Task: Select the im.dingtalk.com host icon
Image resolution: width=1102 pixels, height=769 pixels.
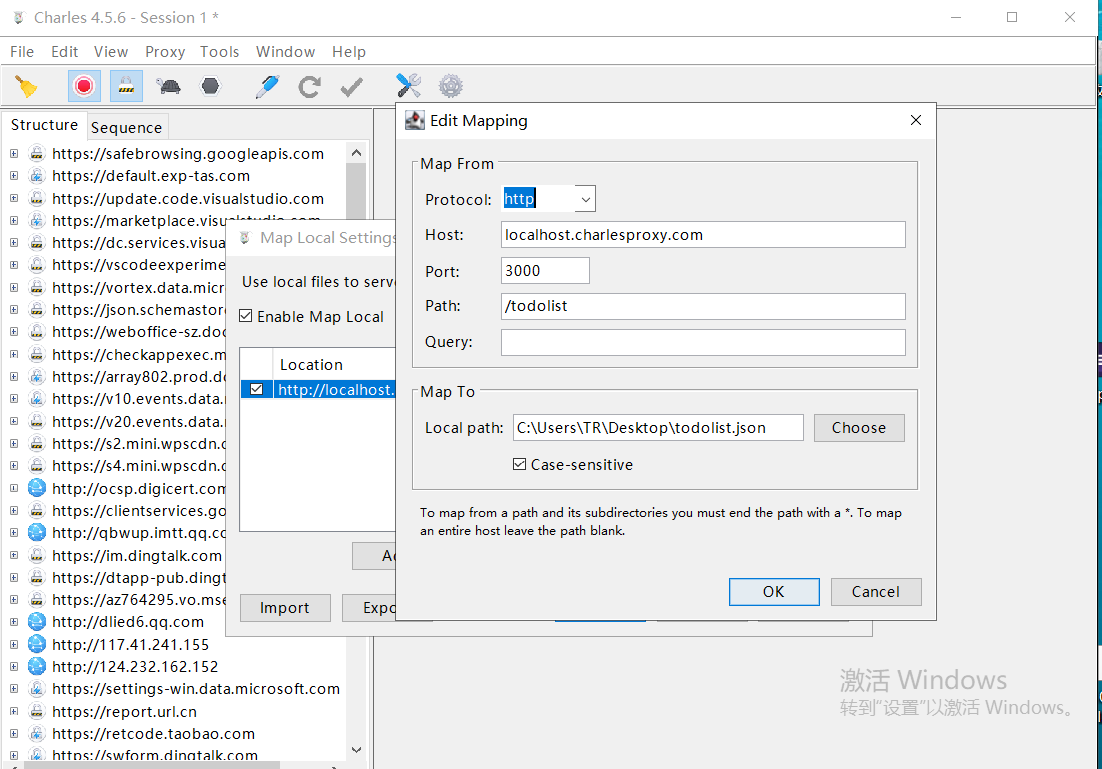Action: click(x=37, y=555)
